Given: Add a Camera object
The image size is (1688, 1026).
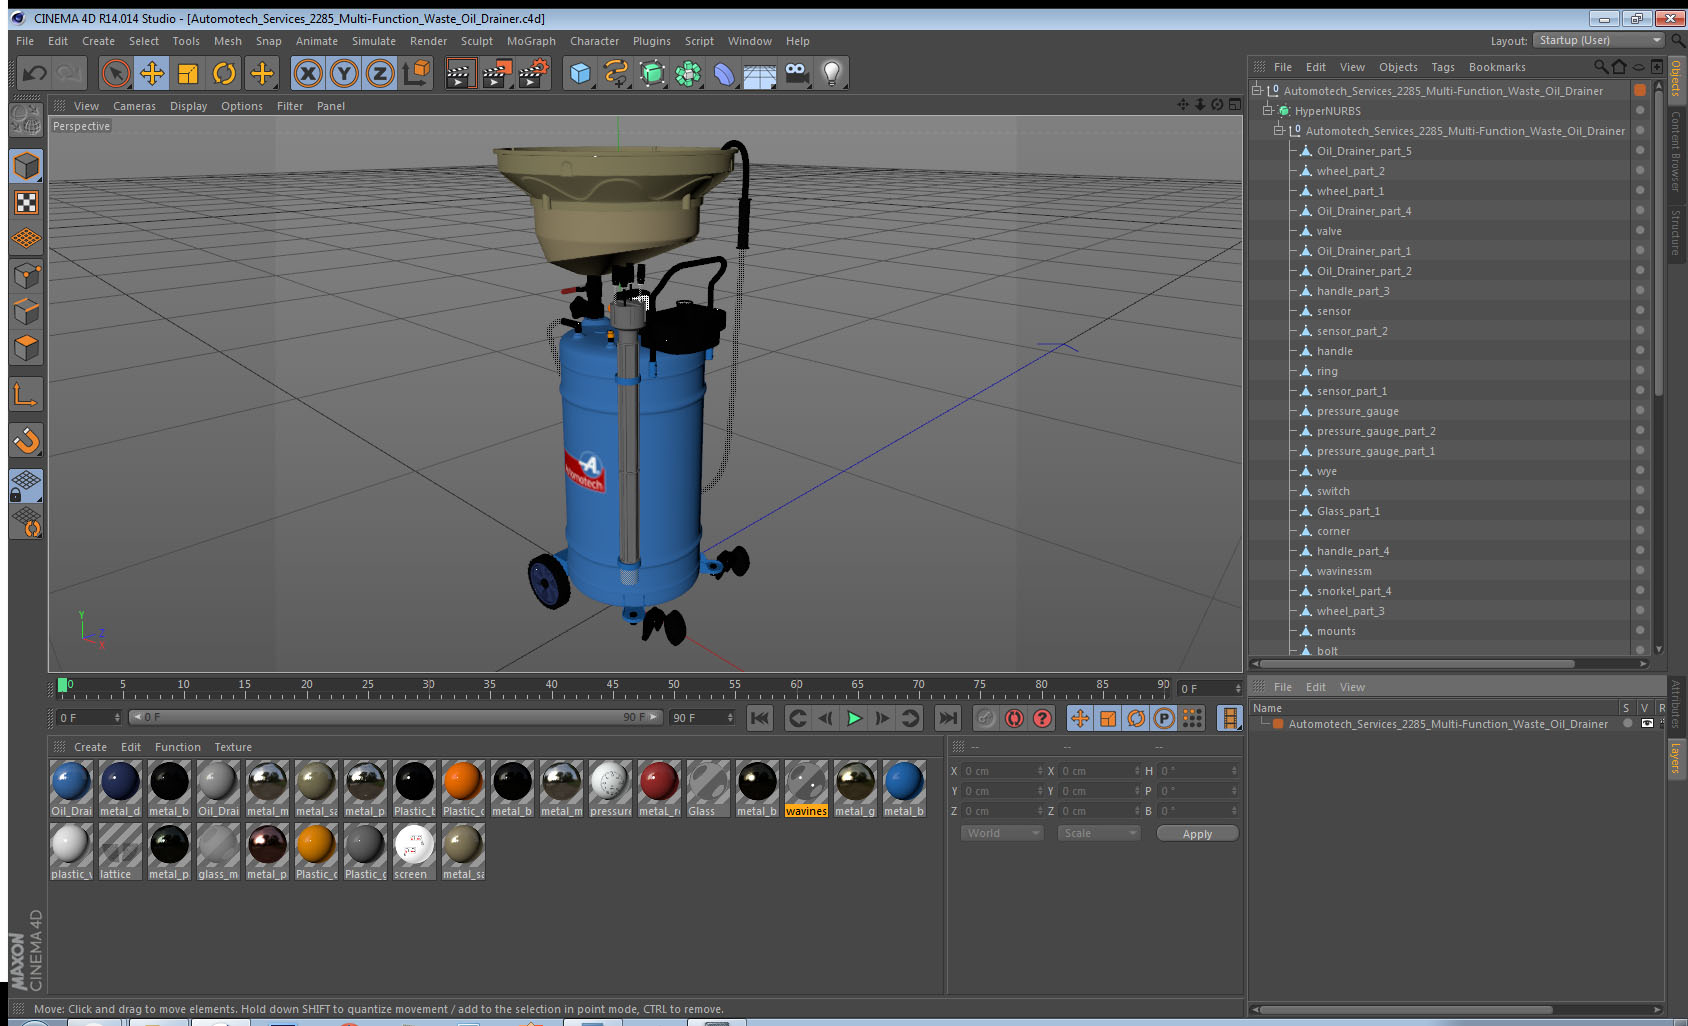Looking at the screenshot, I should click(x=796, y=73).
